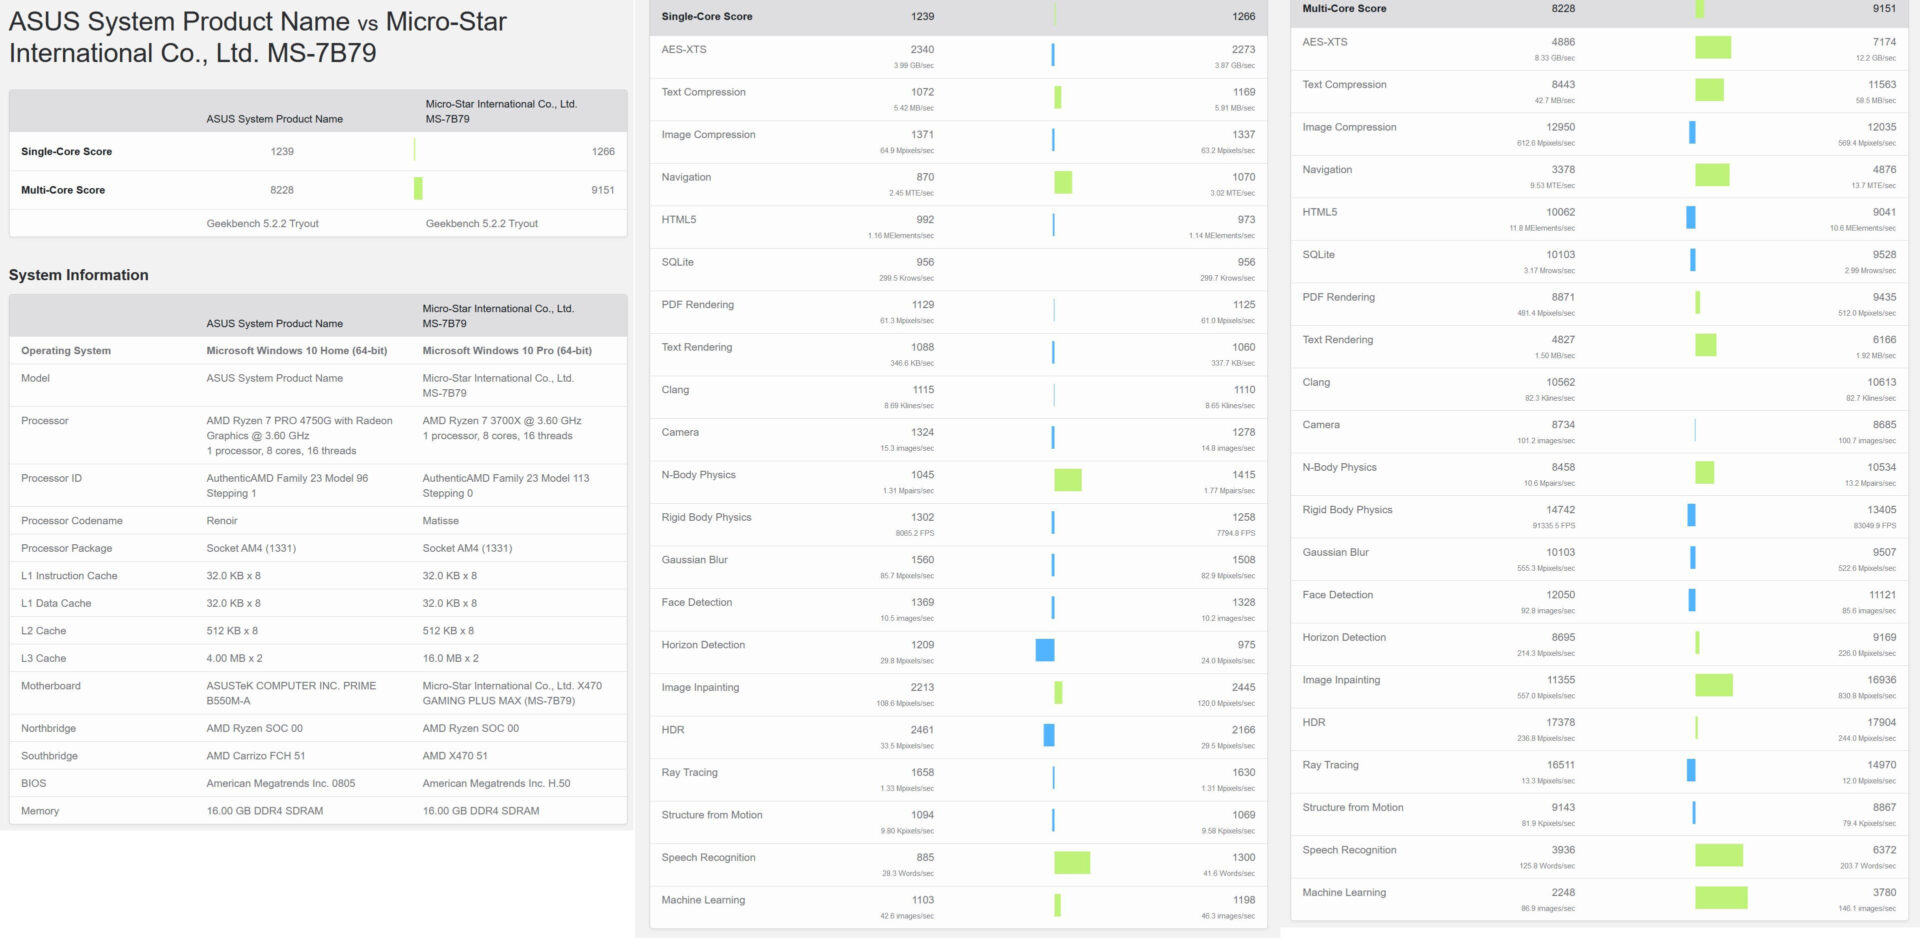Click the 'Processor Package' row label
1920x941 pixels.
(66, 548)
